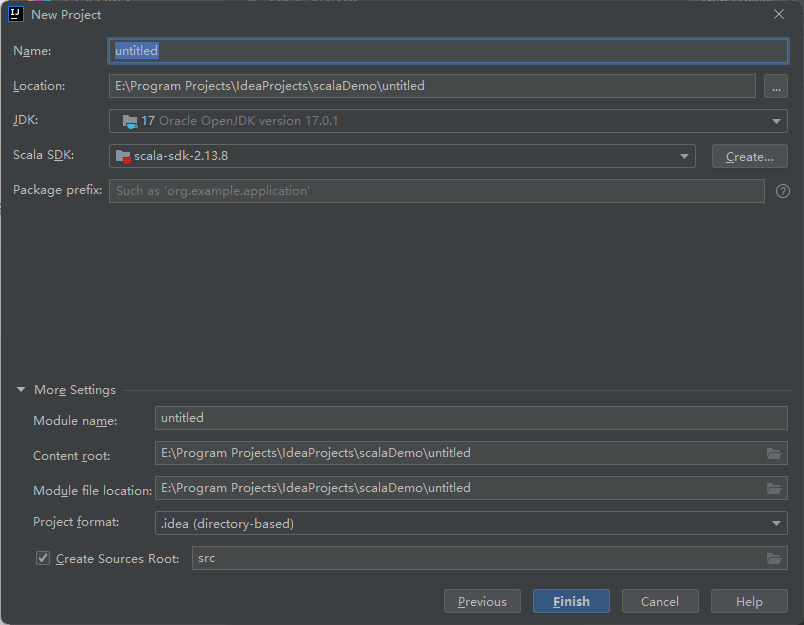
Task: Click into the Location path field
Action: [x=432, y=86]
